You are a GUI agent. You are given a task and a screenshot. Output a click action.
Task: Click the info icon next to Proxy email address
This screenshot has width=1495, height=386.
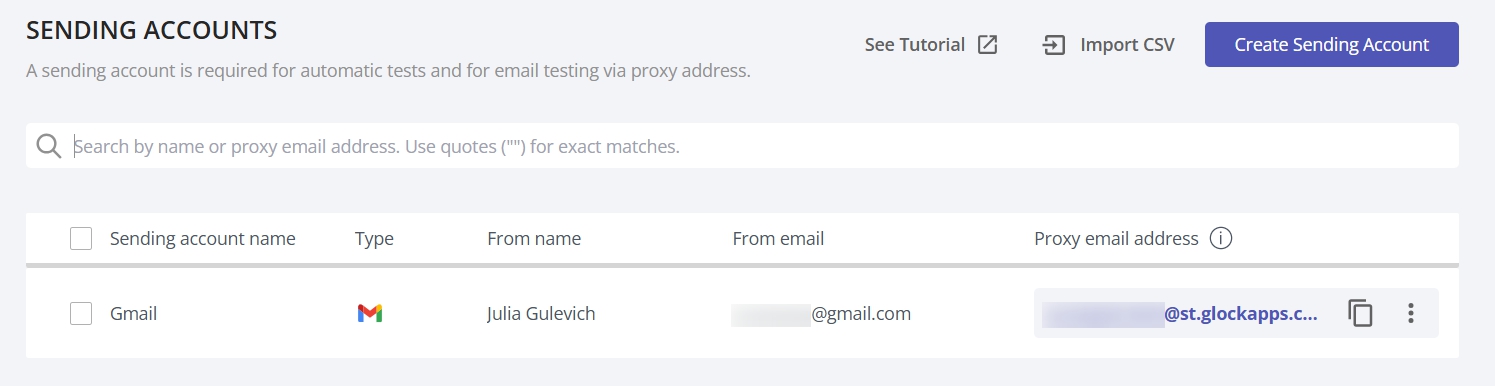pos(1220,239)
